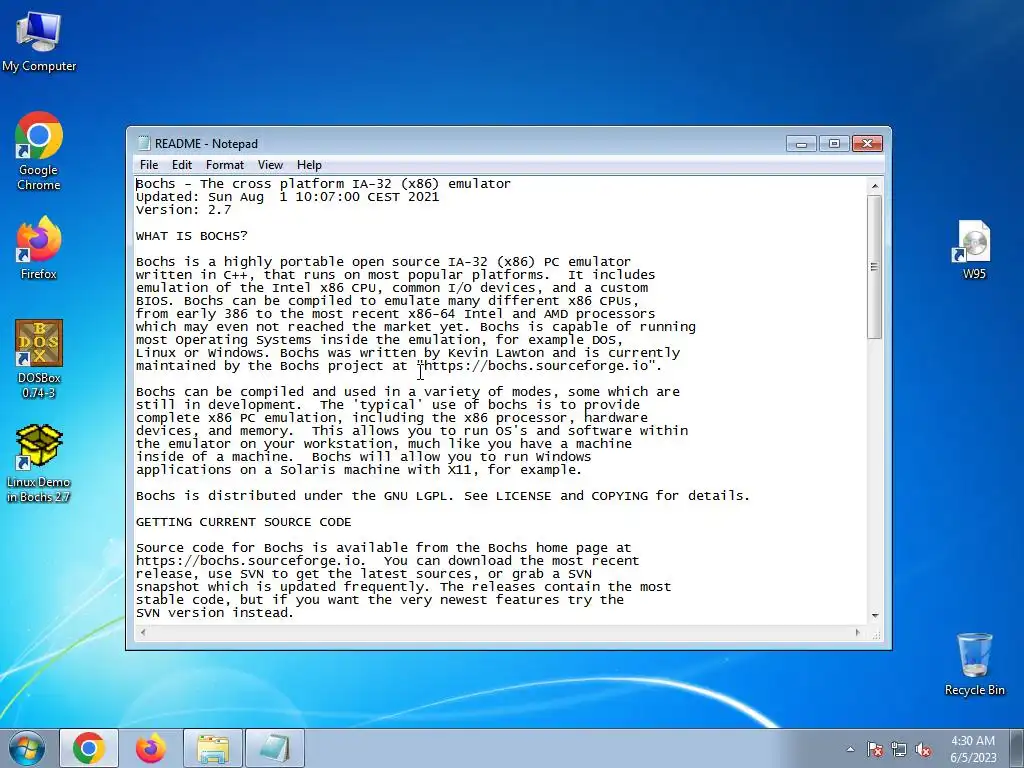
Task: Click the bochs.sourceforge.io URL in quotes
Action: (x=539, y=366)
